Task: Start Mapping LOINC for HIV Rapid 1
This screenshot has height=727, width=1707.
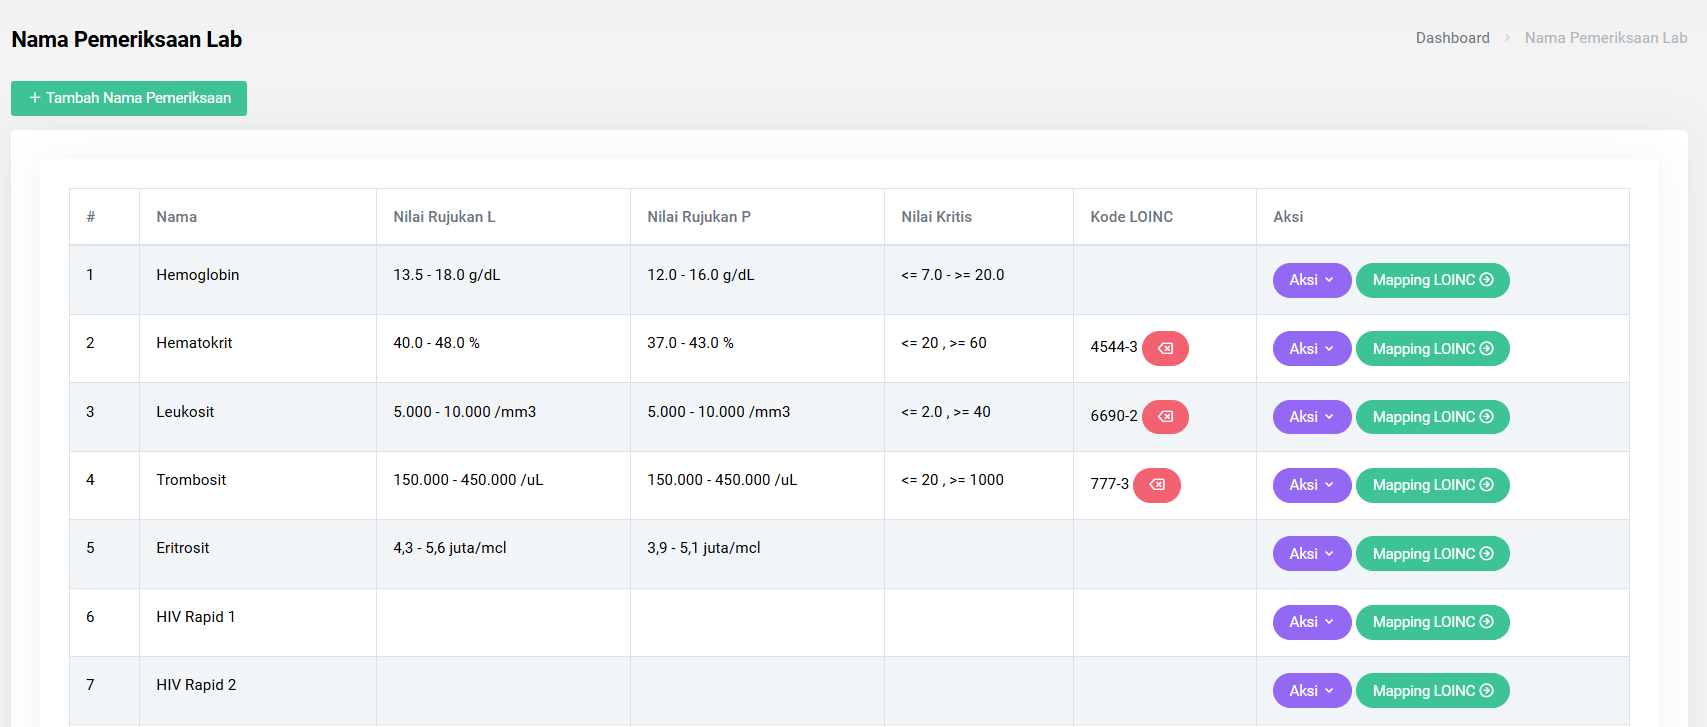Action: tap(1432, 622)
